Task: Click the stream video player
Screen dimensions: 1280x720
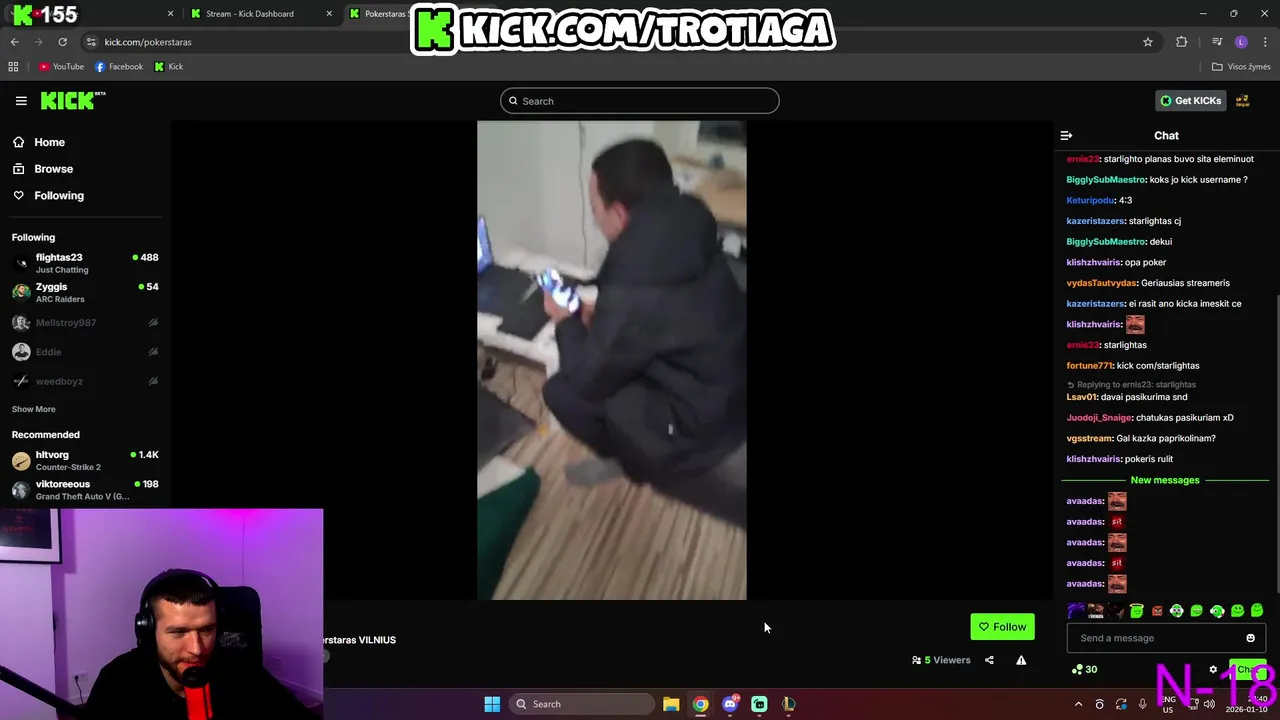Action: [611, 360]
